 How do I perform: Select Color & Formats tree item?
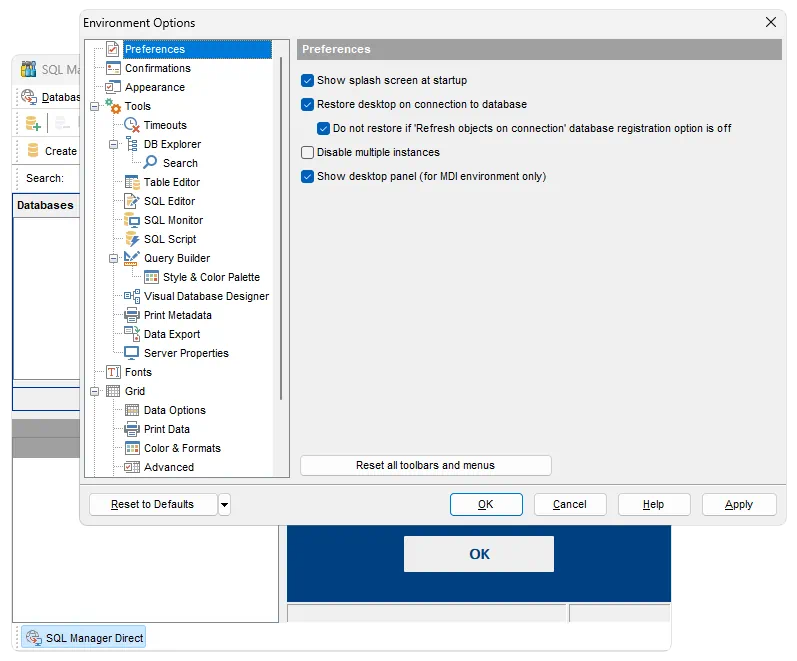coord(182,448)
